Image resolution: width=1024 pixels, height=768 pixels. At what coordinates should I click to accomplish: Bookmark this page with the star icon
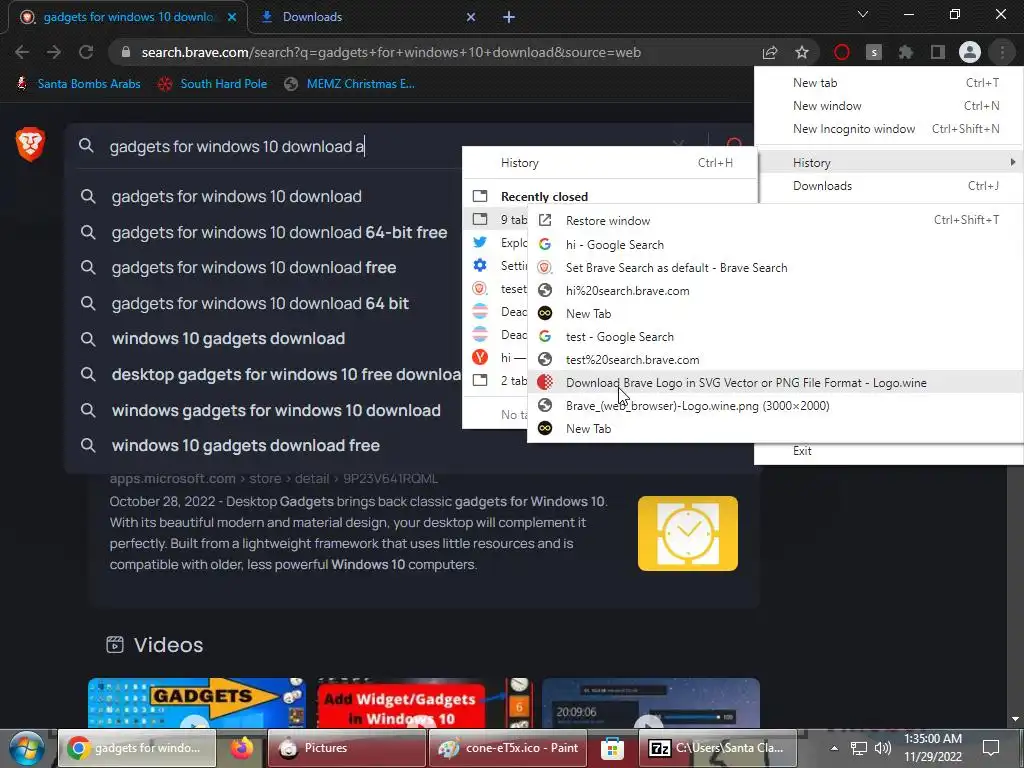point(802,52)
